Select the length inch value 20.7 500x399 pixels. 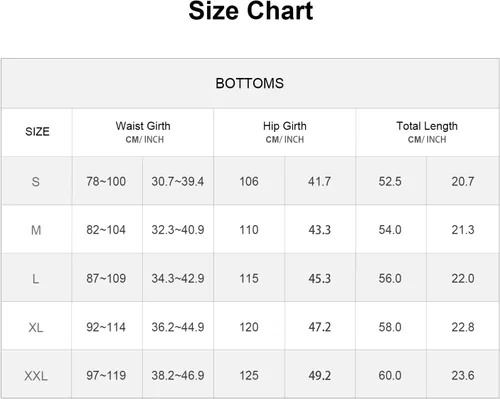tap(463, 182)
